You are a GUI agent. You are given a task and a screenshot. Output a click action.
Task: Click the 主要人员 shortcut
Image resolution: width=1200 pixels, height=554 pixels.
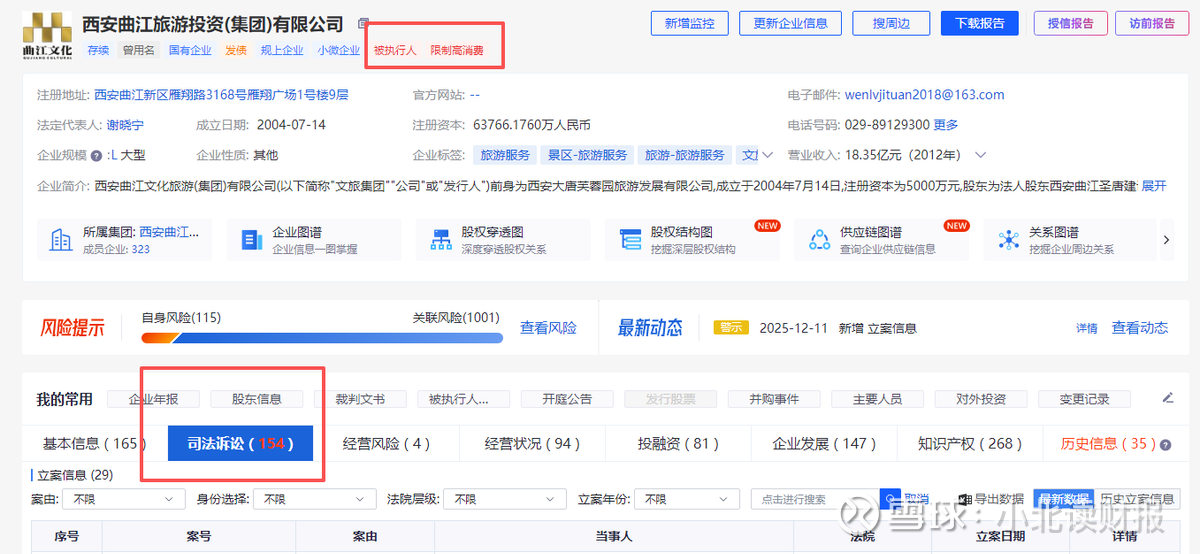point(877,399)
